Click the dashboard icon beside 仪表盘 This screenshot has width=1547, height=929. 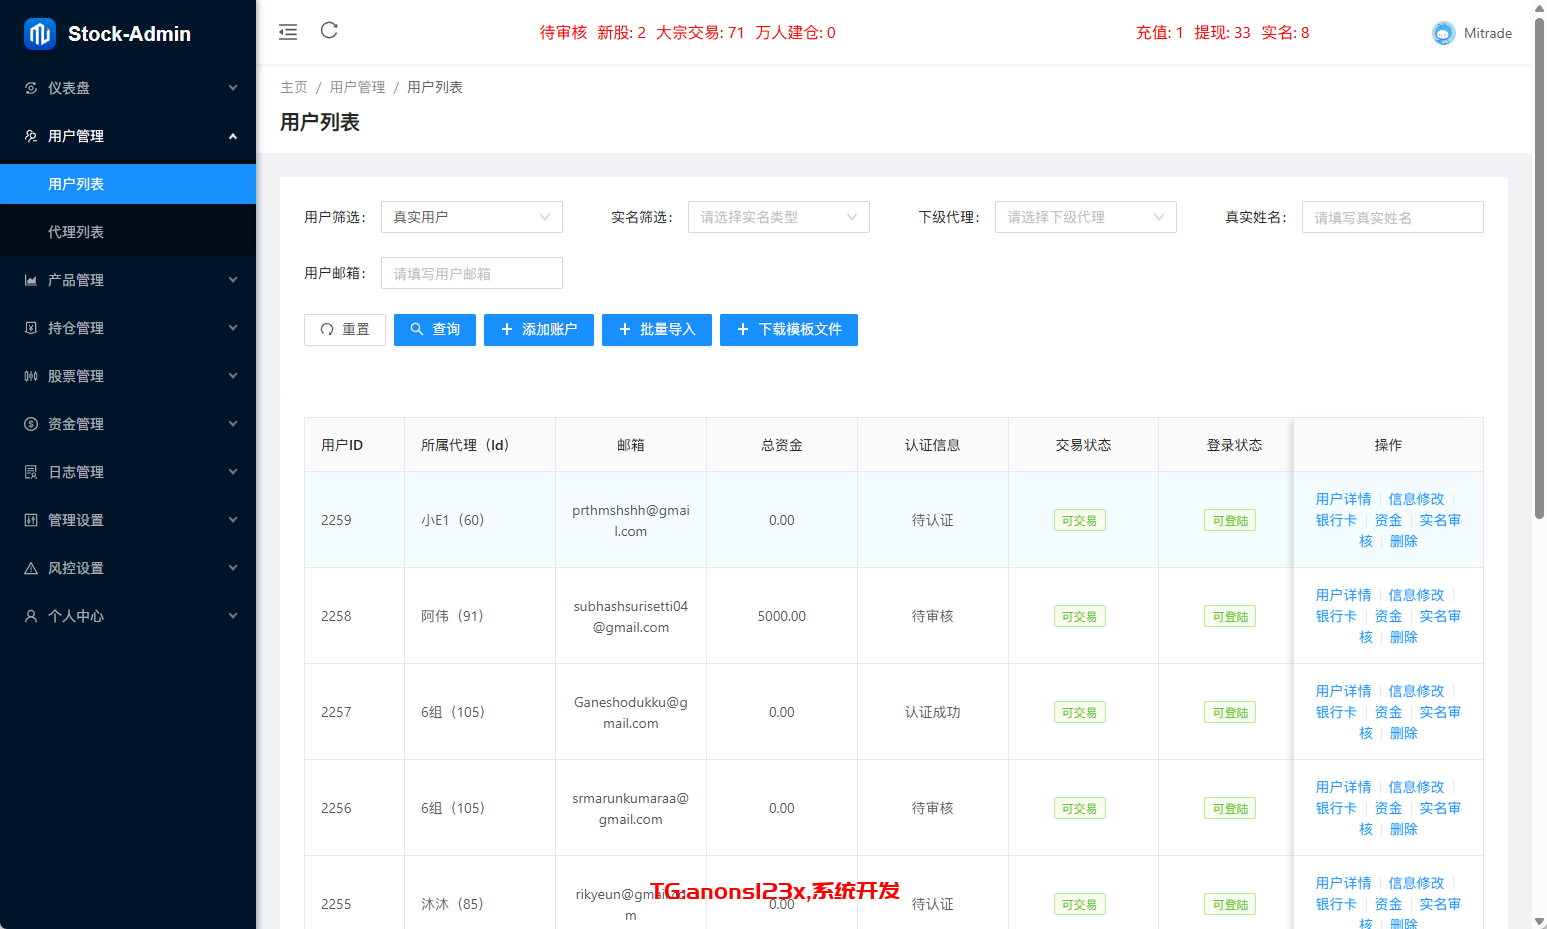click(31, 88)
